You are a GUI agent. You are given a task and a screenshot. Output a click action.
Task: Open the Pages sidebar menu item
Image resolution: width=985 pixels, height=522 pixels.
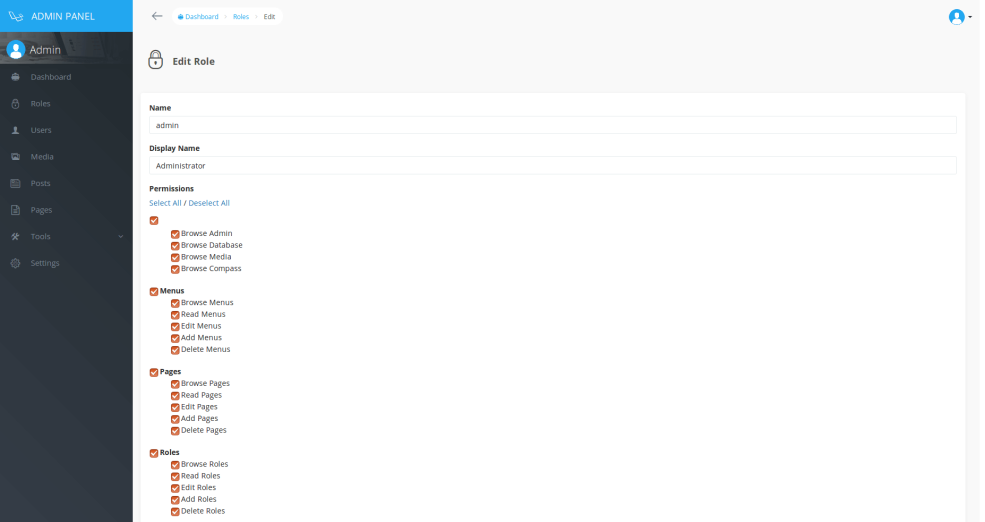tap(41, 210)
